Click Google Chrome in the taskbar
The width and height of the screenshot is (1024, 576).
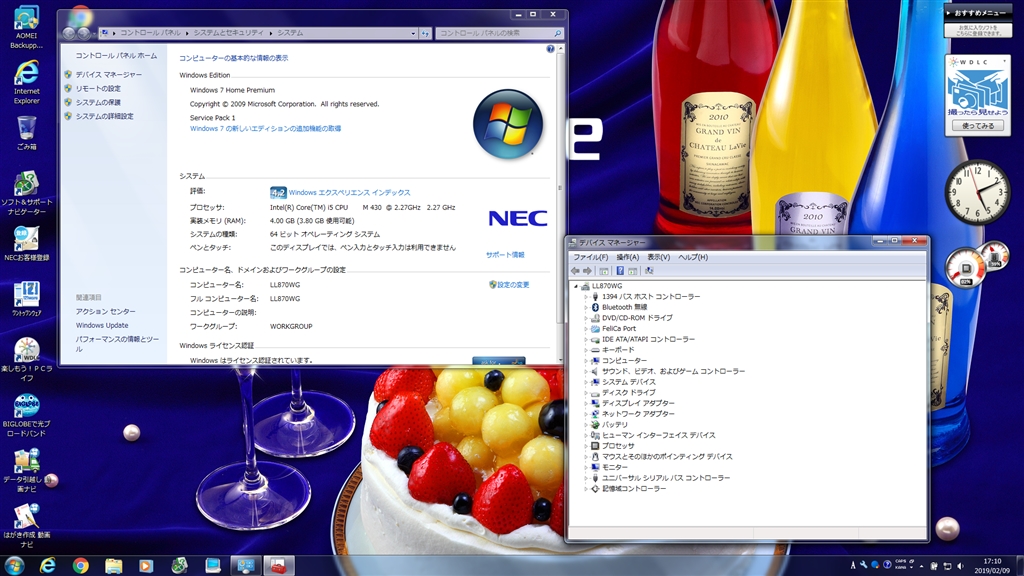click(80, 565)
